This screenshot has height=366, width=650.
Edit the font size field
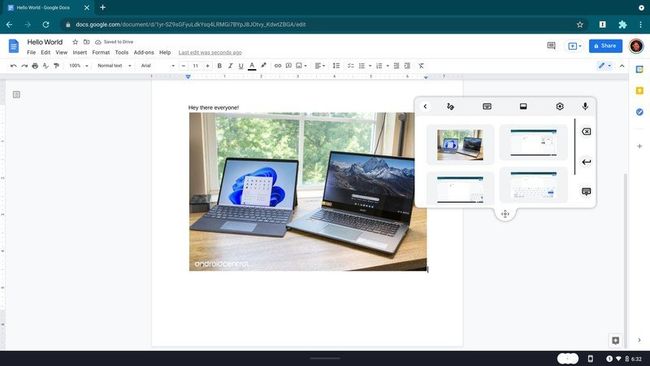point(196,66)
